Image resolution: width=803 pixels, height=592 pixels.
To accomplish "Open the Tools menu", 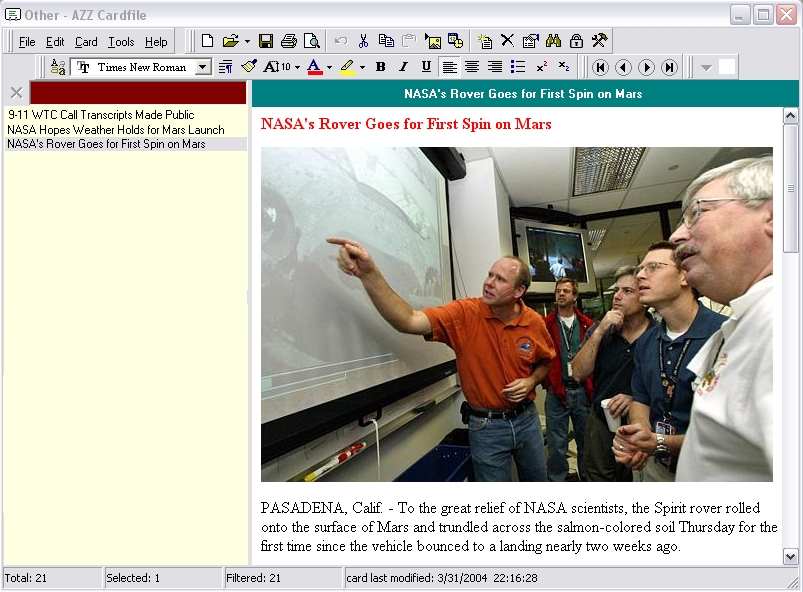I will [121, 42].
